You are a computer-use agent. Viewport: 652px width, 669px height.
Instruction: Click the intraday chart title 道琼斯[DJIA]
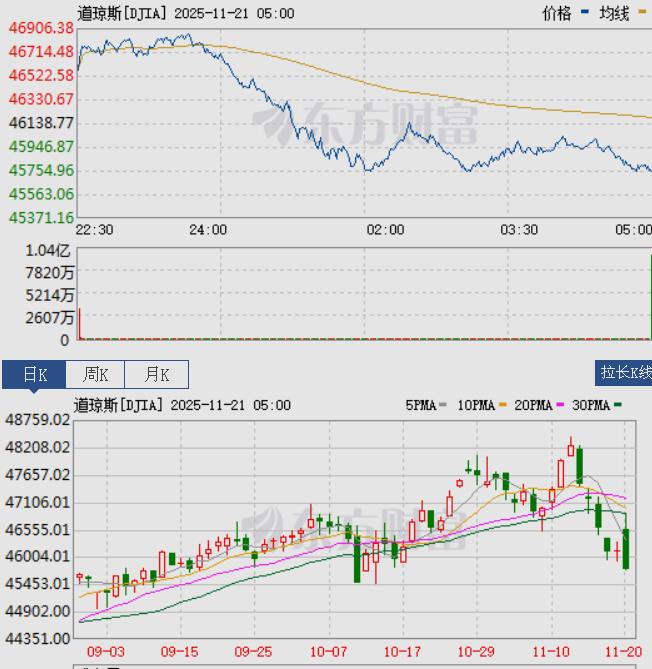[x=122, y=13]
